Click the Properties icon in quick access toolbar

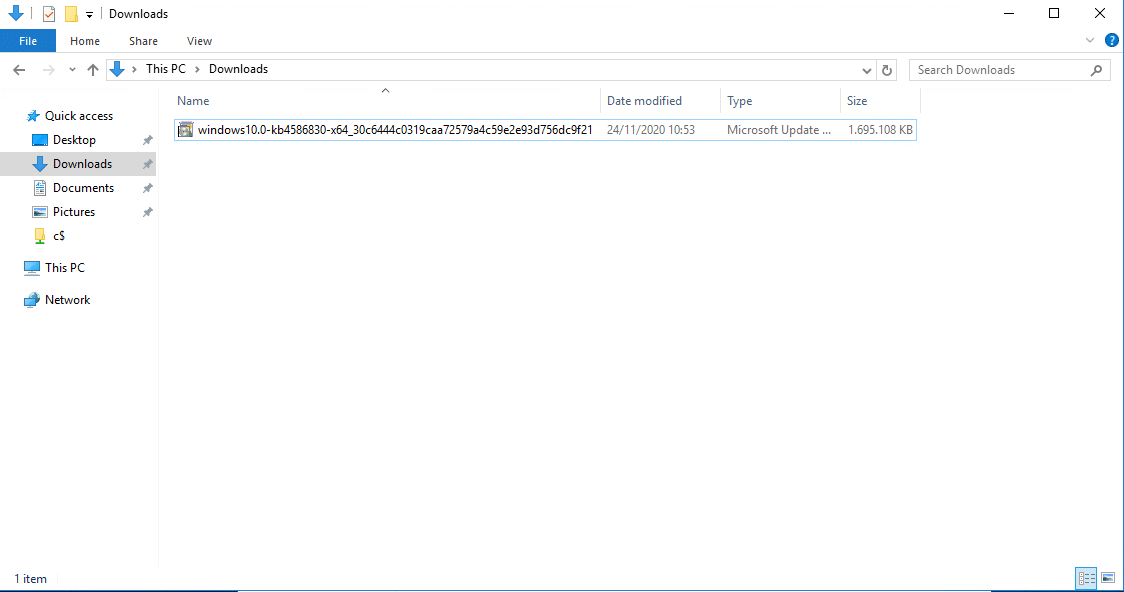coord(49,14)
